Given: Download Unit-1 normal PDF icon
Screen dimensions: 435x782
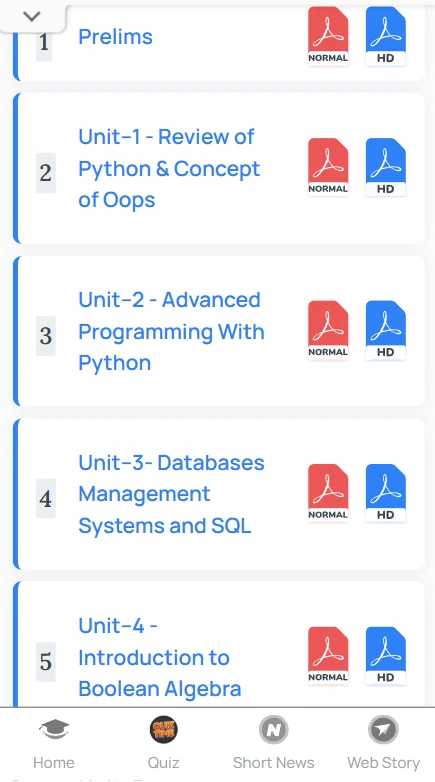Looking at the screenshot, I should pos(328,168).
